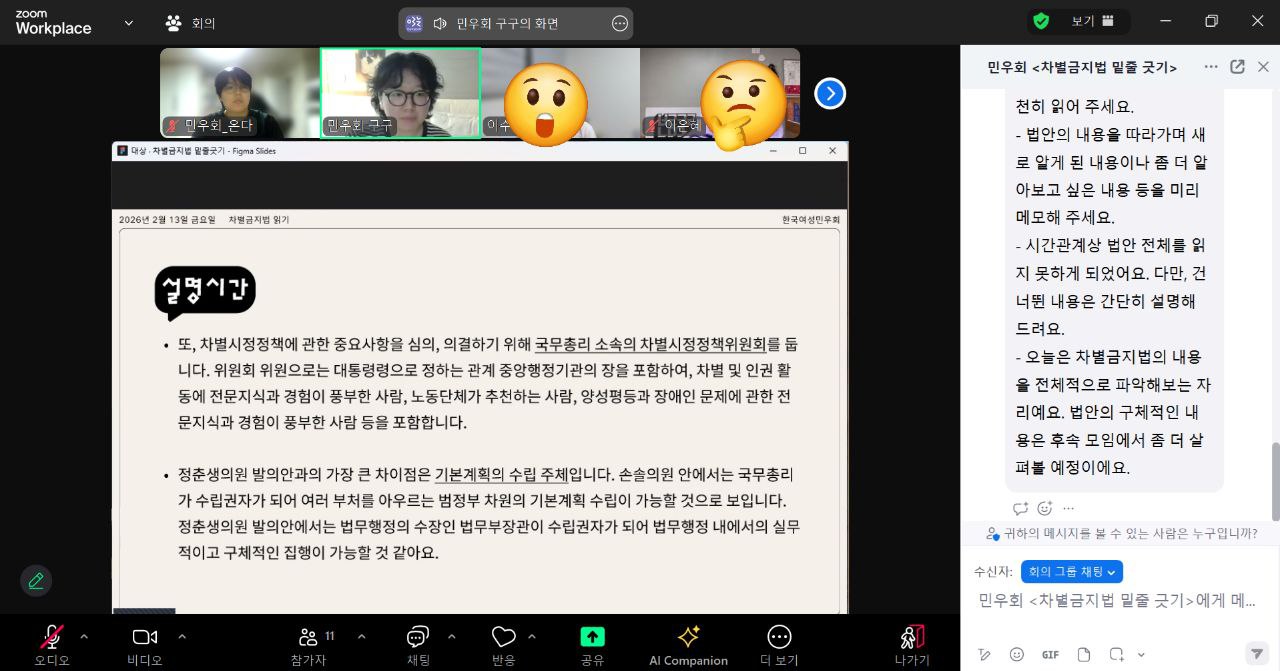Open the emoji picker in the message composer
The image size is (1280, 671).
click(1016, 654)
